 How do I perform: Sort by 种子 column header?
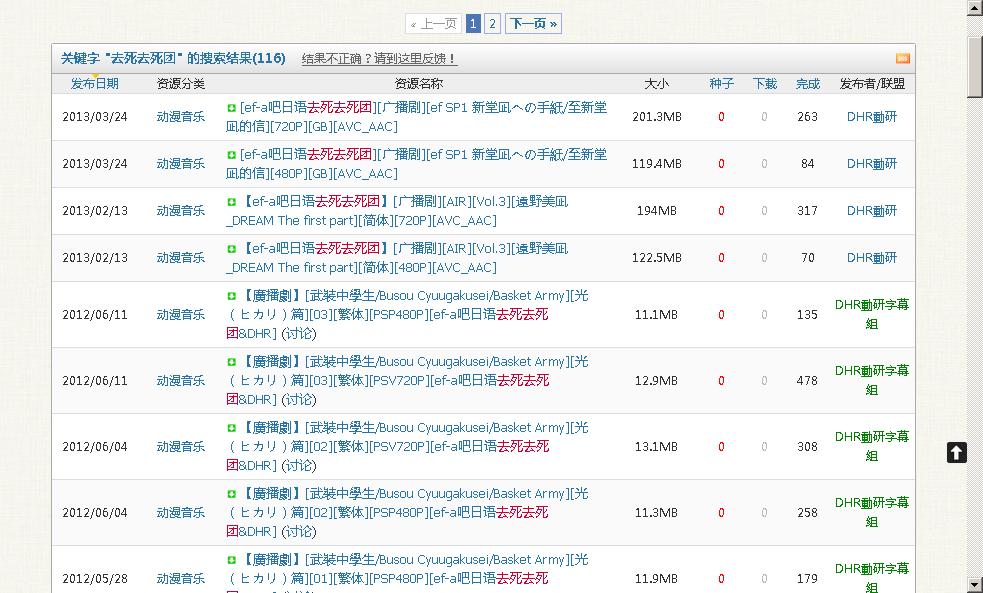coord(722,83)
